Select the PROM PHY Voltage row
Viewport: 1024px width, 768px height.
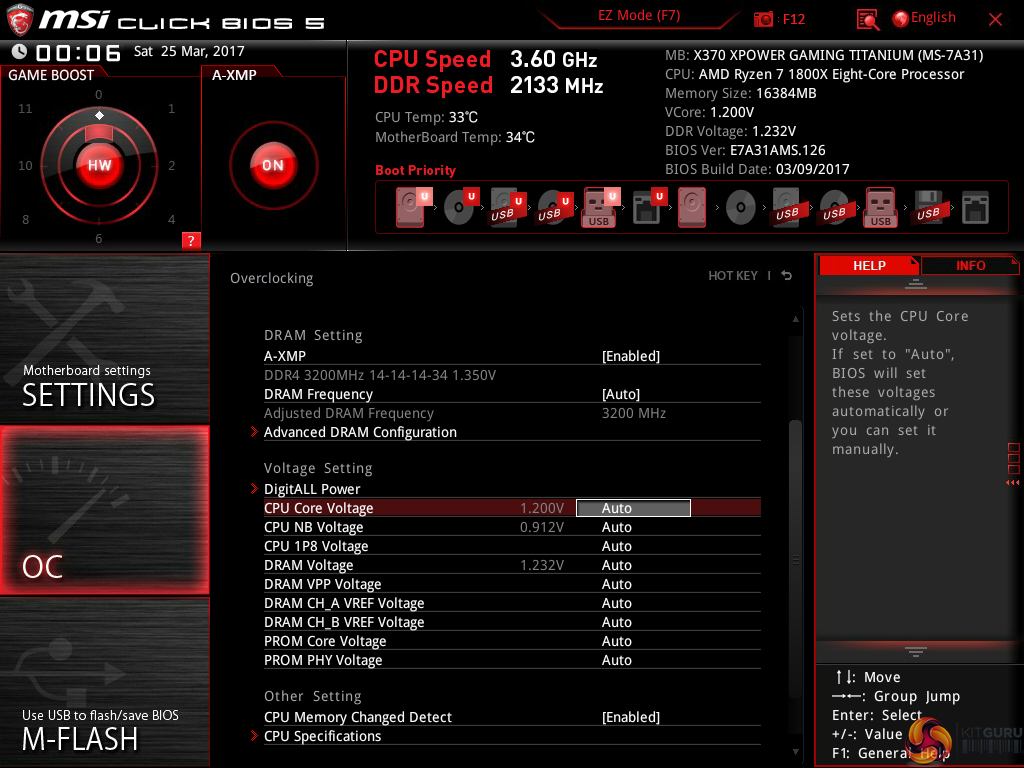pyautogui.click(x=512, y=660)
